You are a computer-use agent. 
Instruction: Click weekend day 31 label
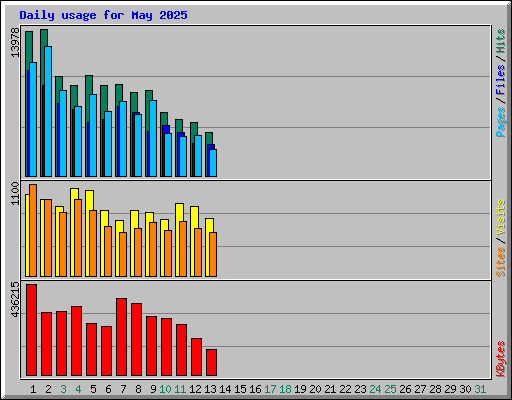coord(480,389)
